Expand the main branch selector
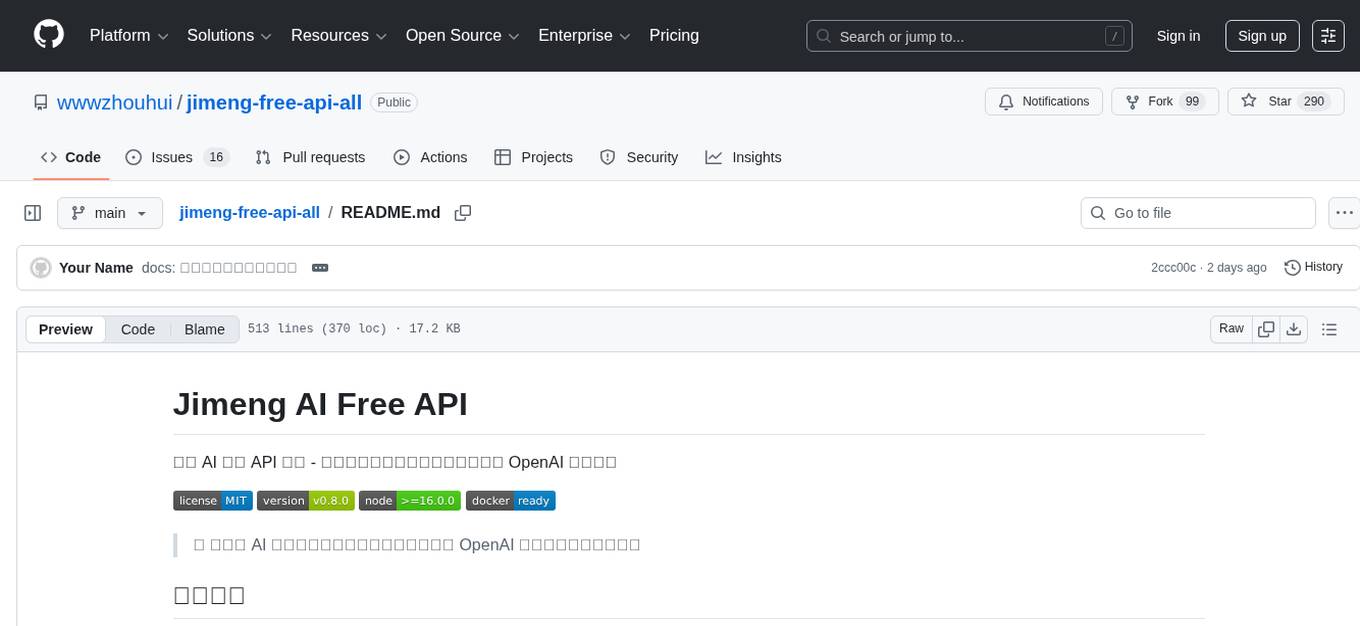 tap(110, 212)
